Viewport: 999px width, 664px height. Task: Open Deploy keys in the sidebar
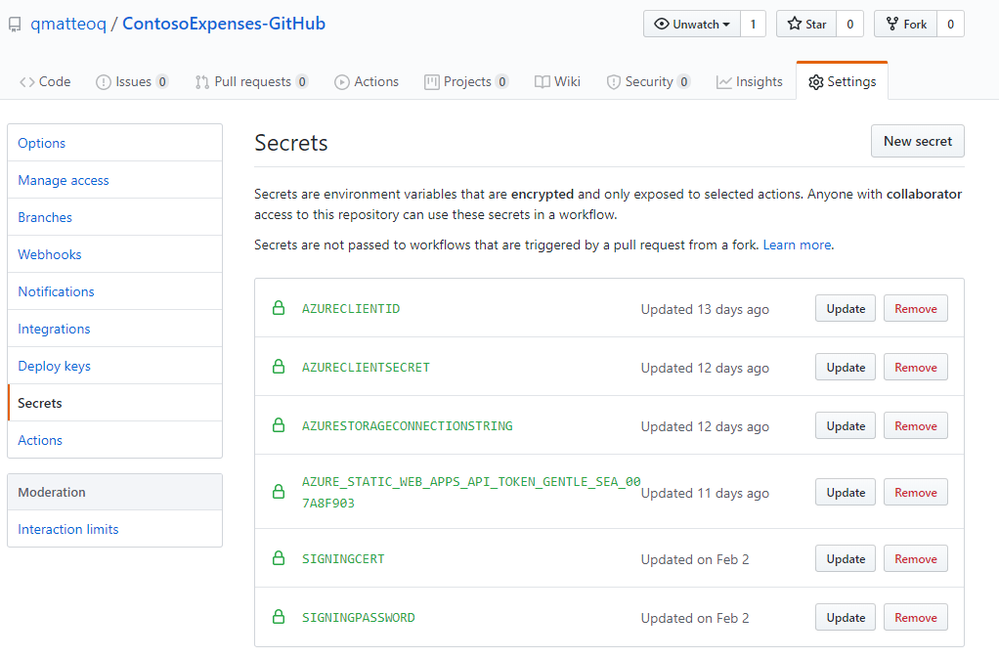point(115,366)
